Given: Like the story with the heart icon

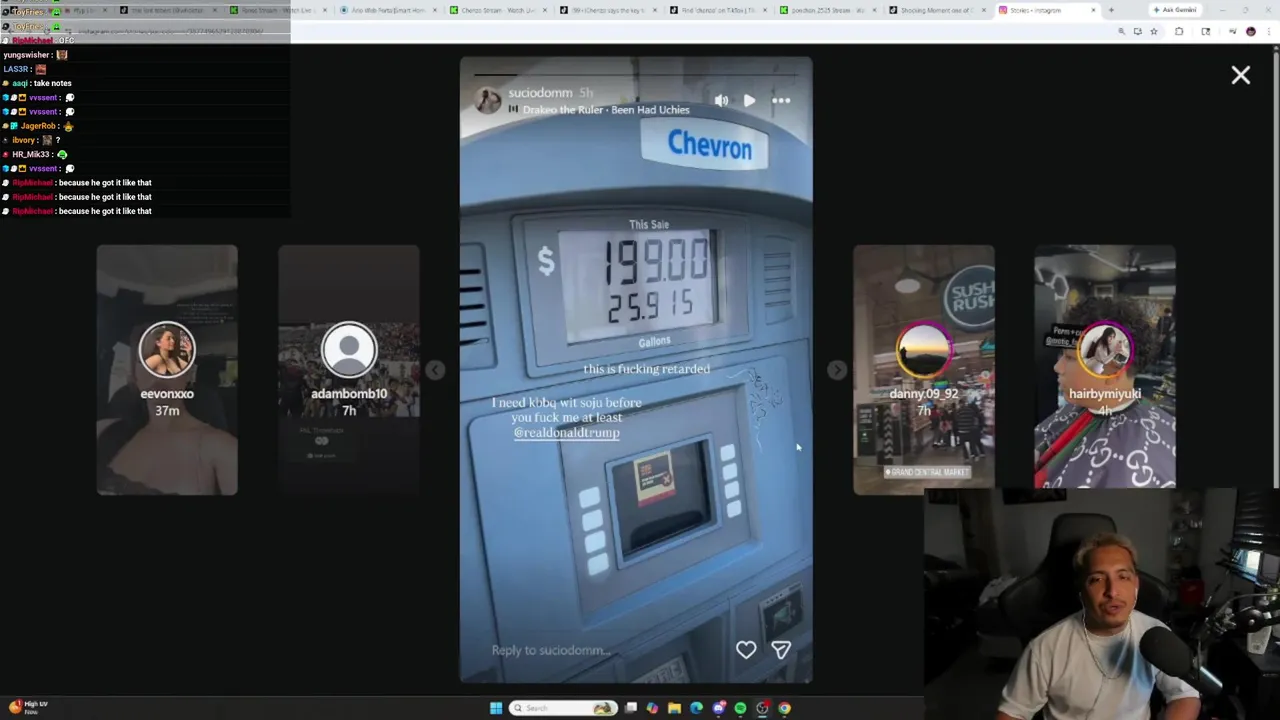Looking at the screenshot, I should click(746, 650).
